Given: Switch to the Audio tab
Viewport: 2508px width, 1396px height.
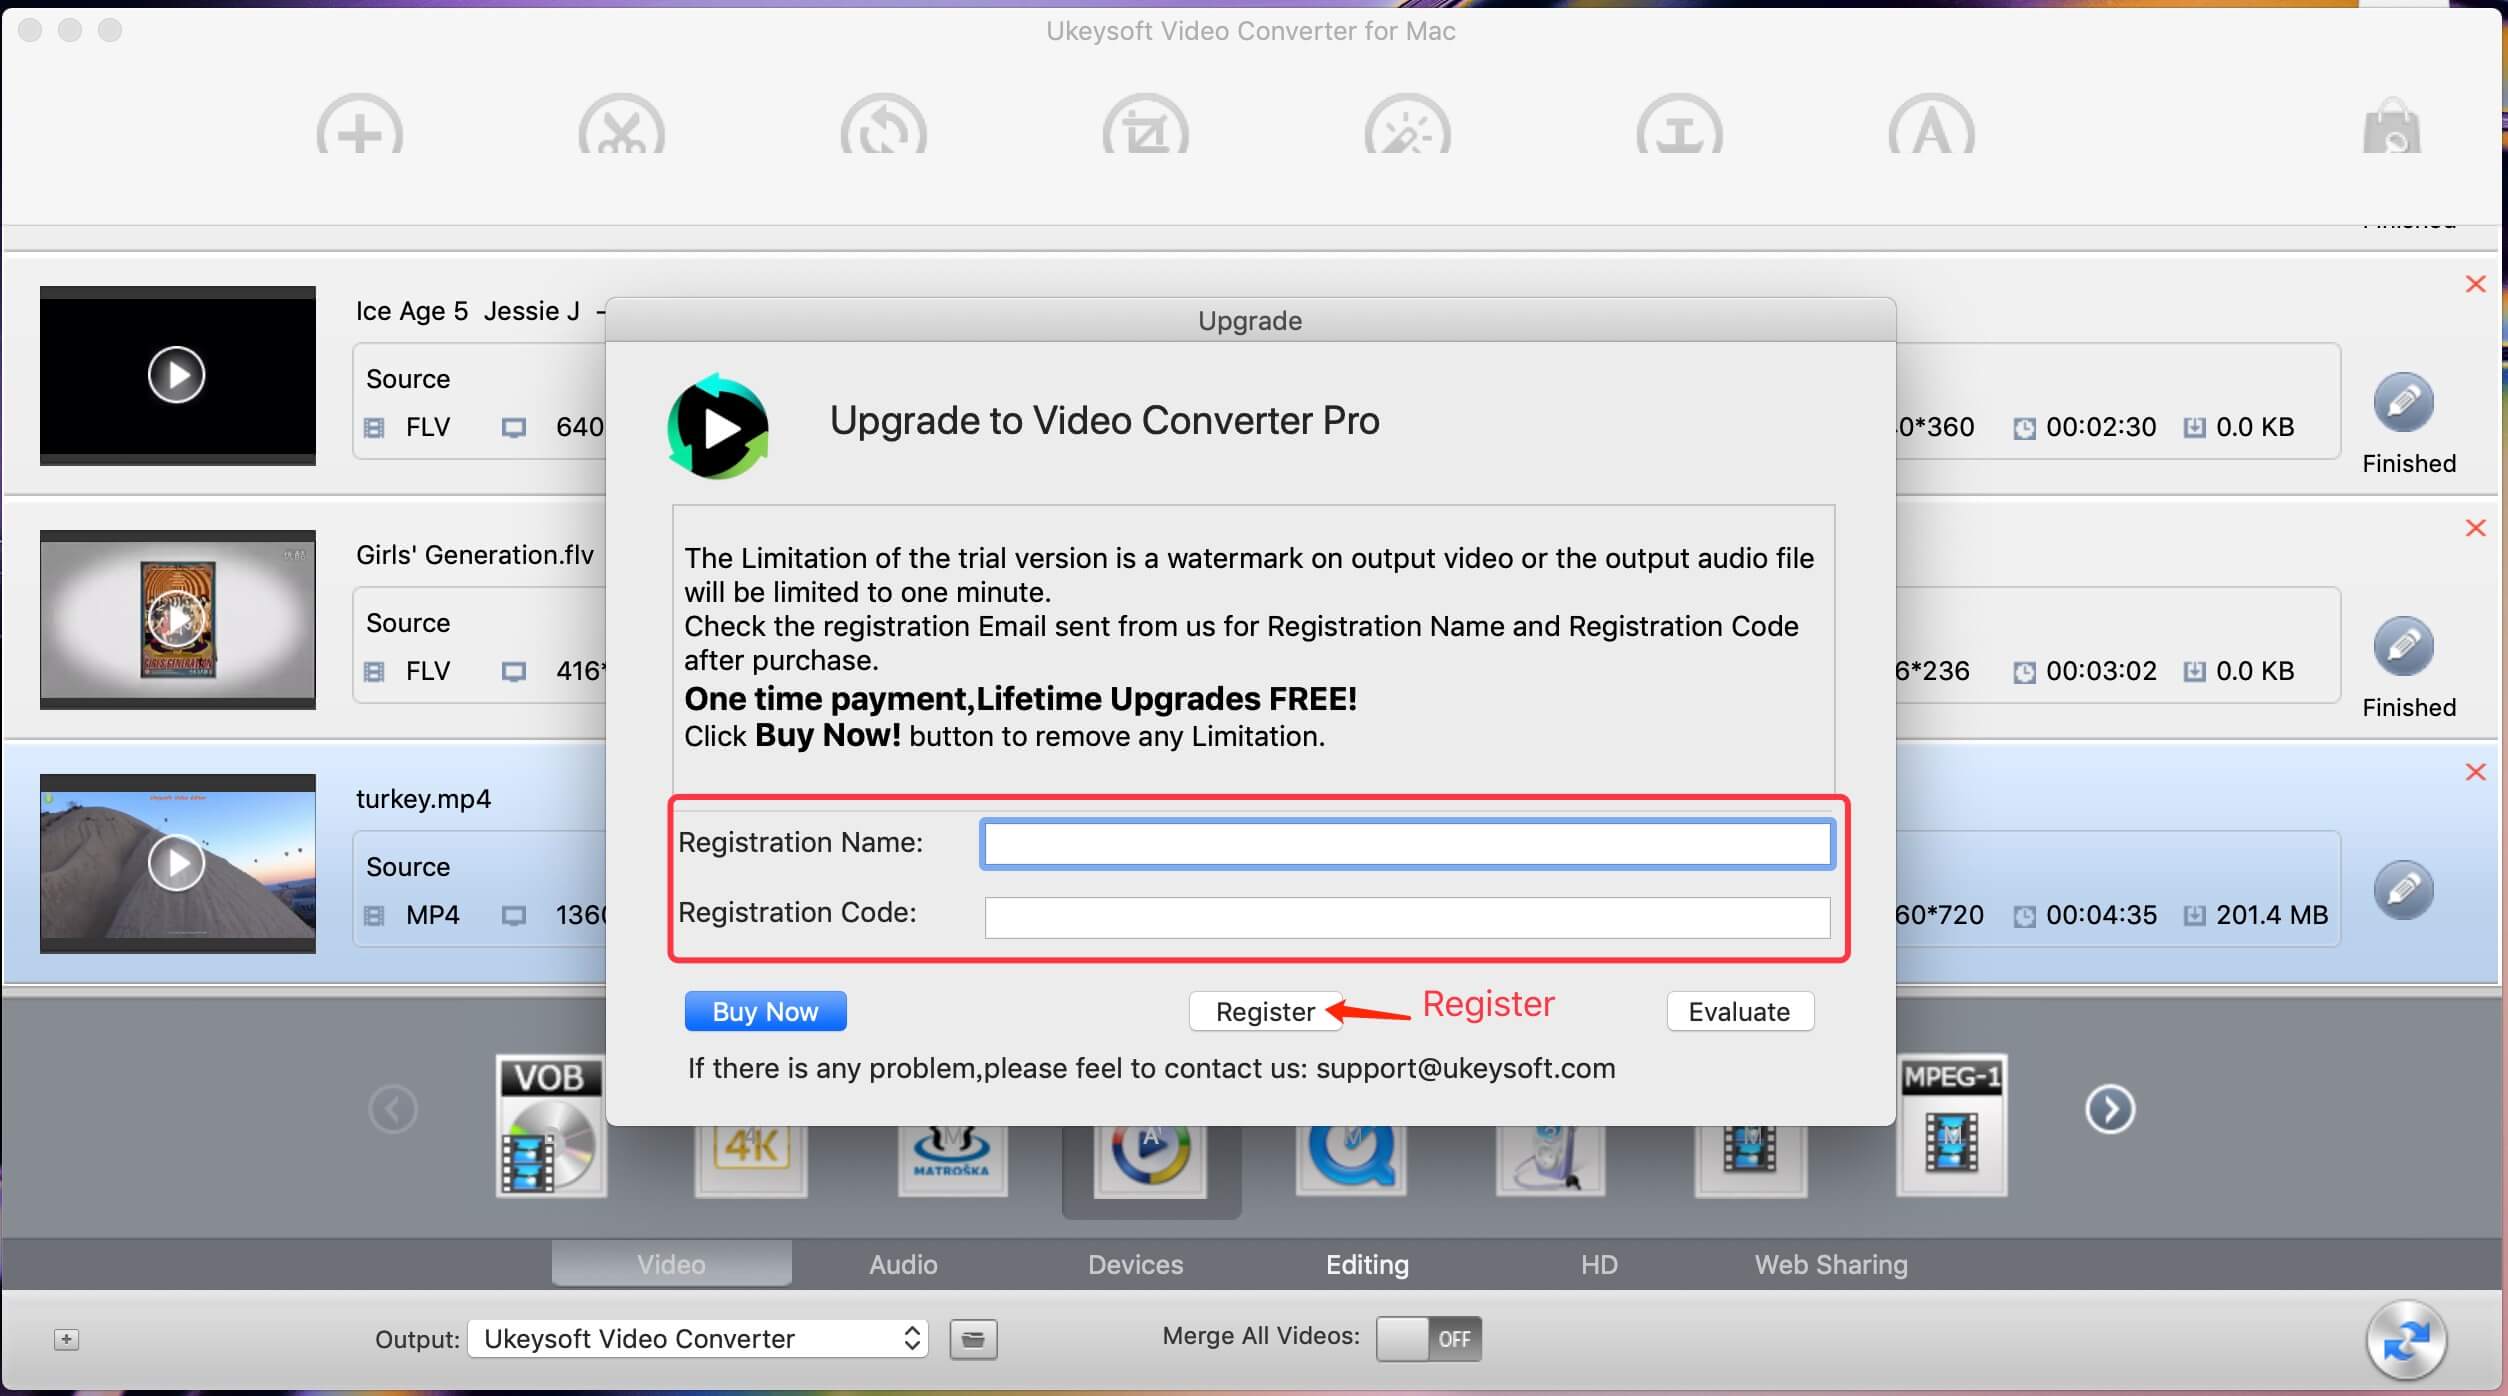Looking at the screenshot, I should coord(902,1264).
